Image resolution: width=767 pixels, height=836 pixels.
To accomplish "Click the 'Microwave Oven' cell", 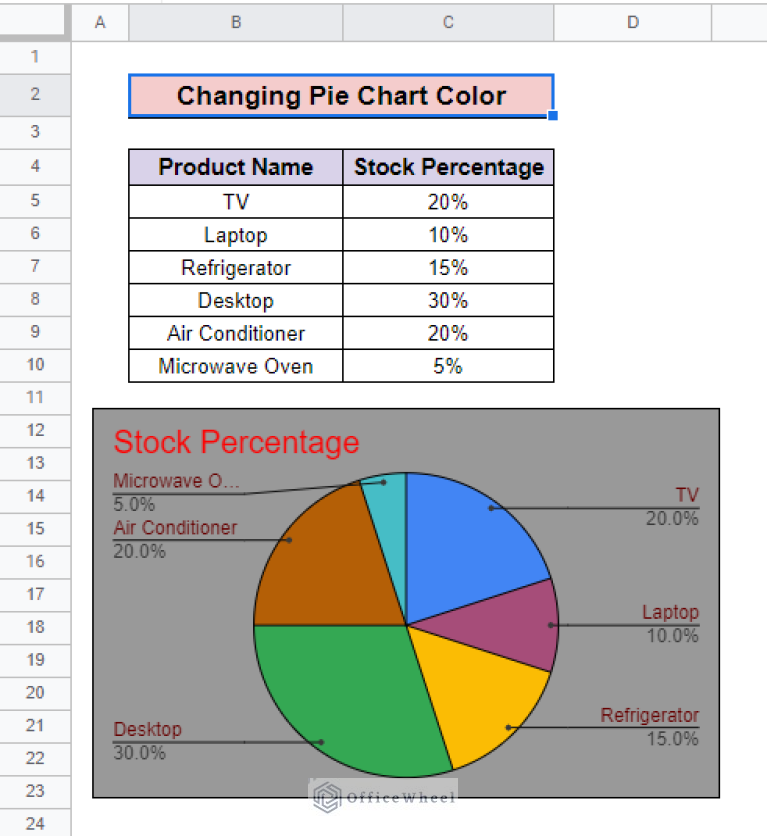I will click(236, 367).
